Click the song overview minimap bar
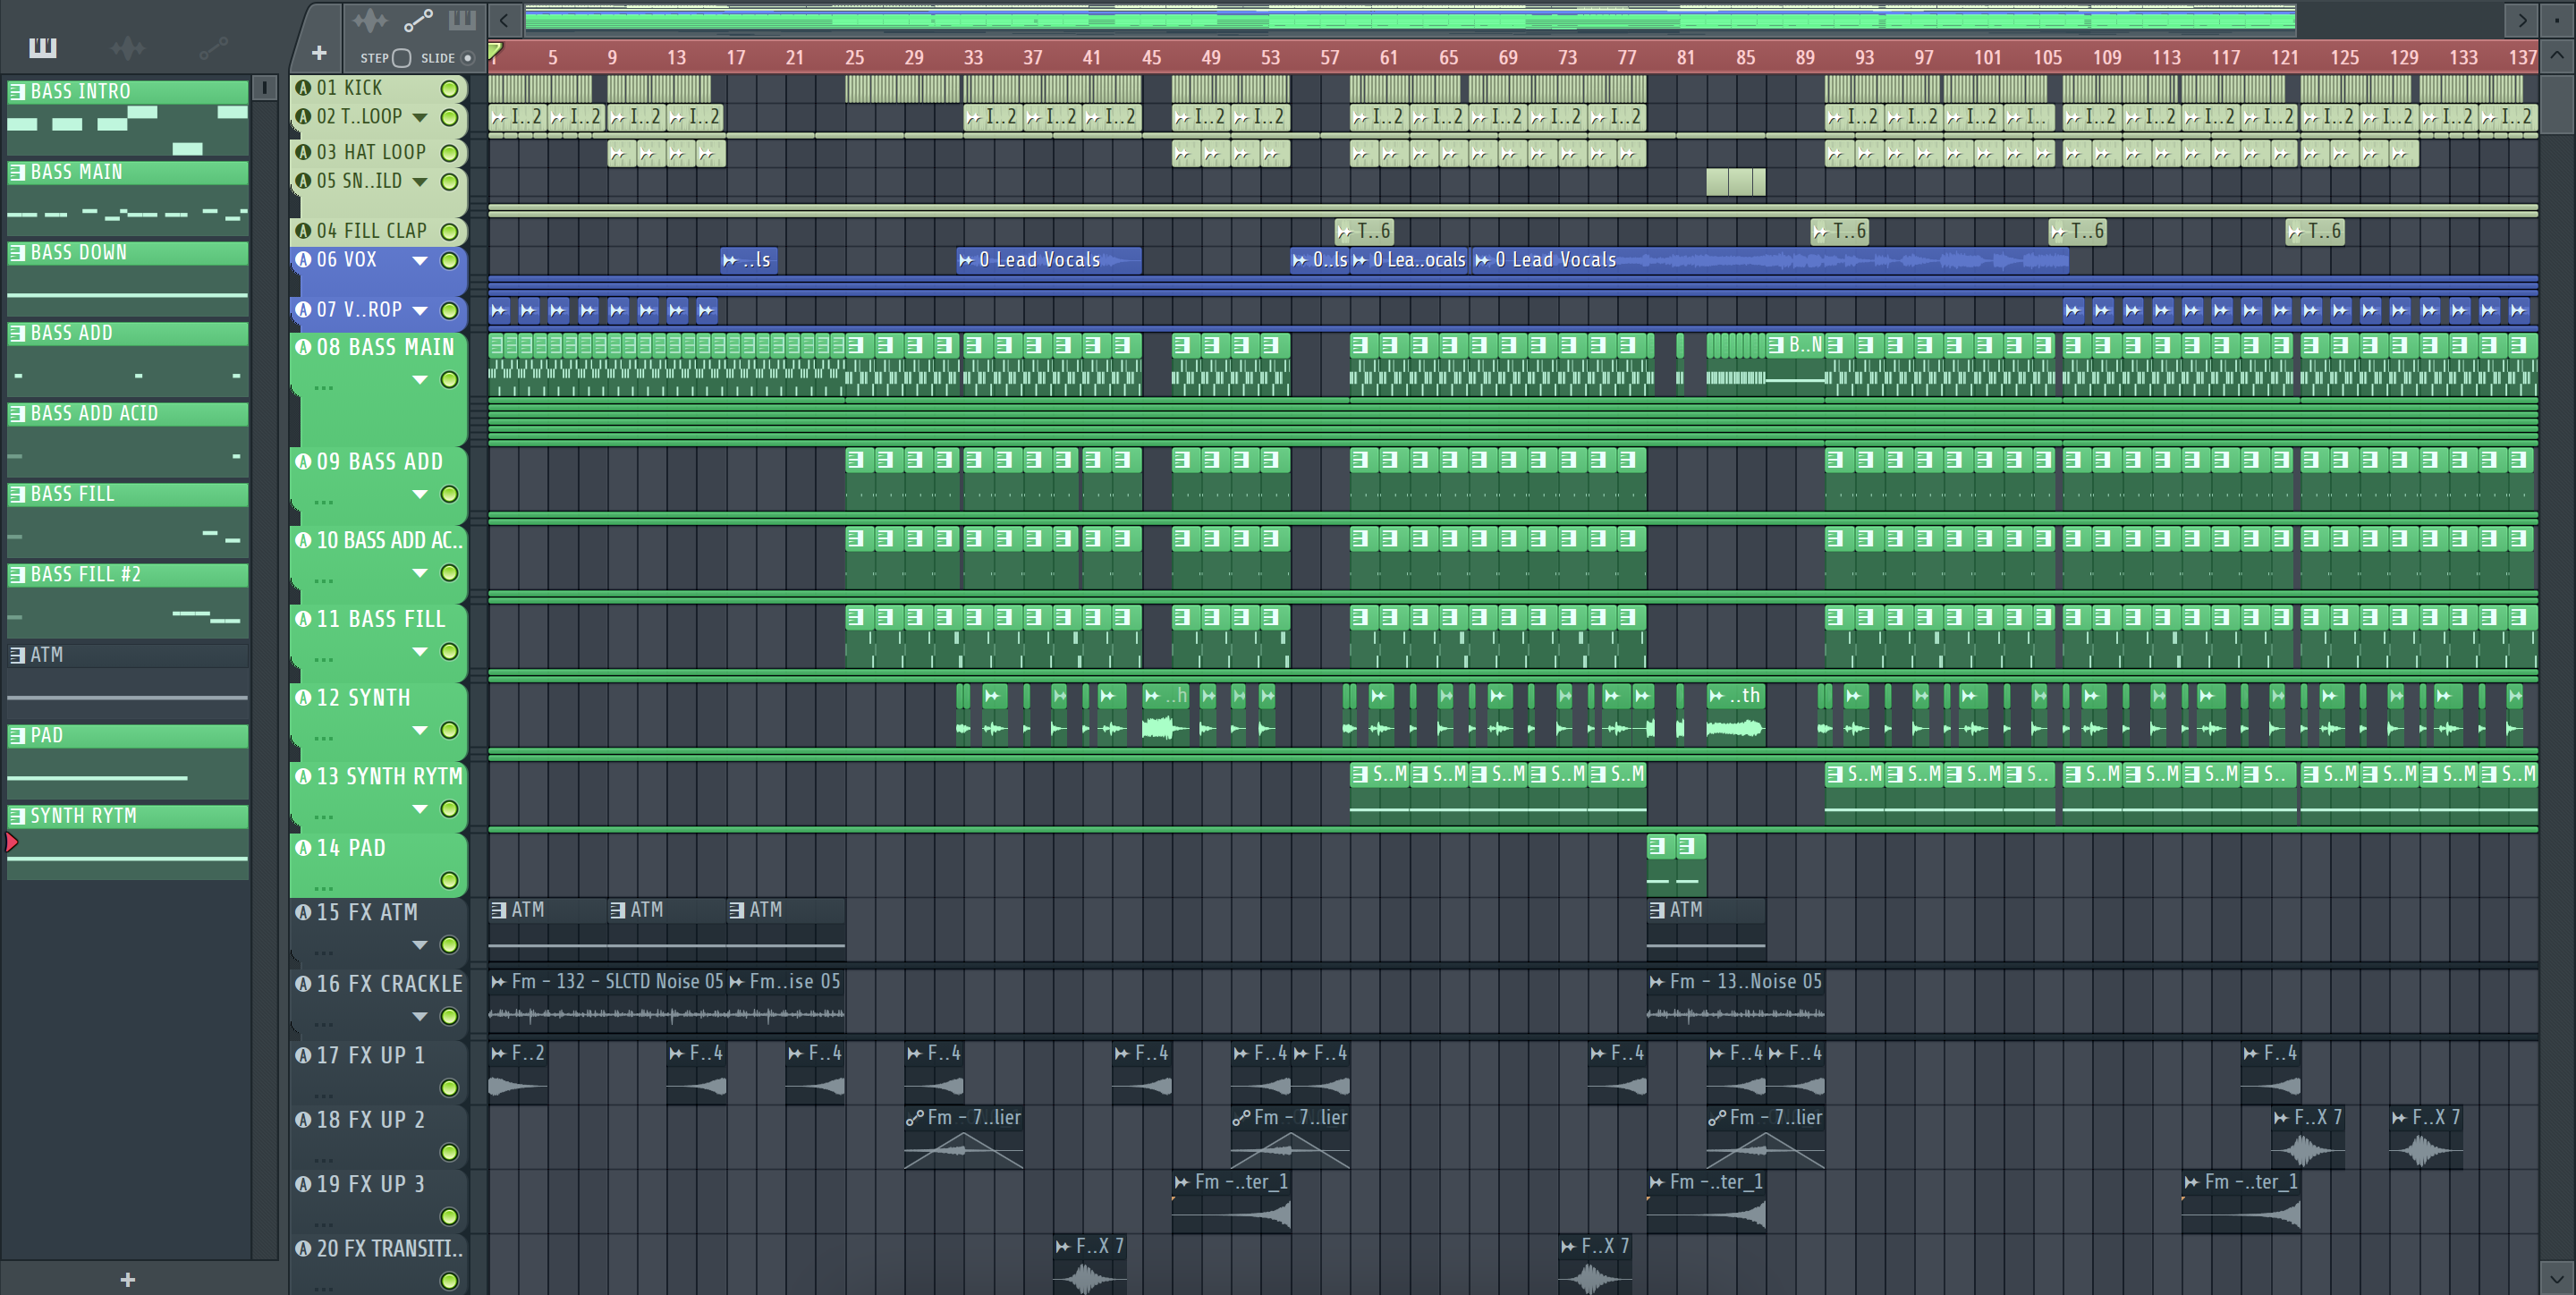Screen dimensions: 2576x1295 [x=1410, y=20]
